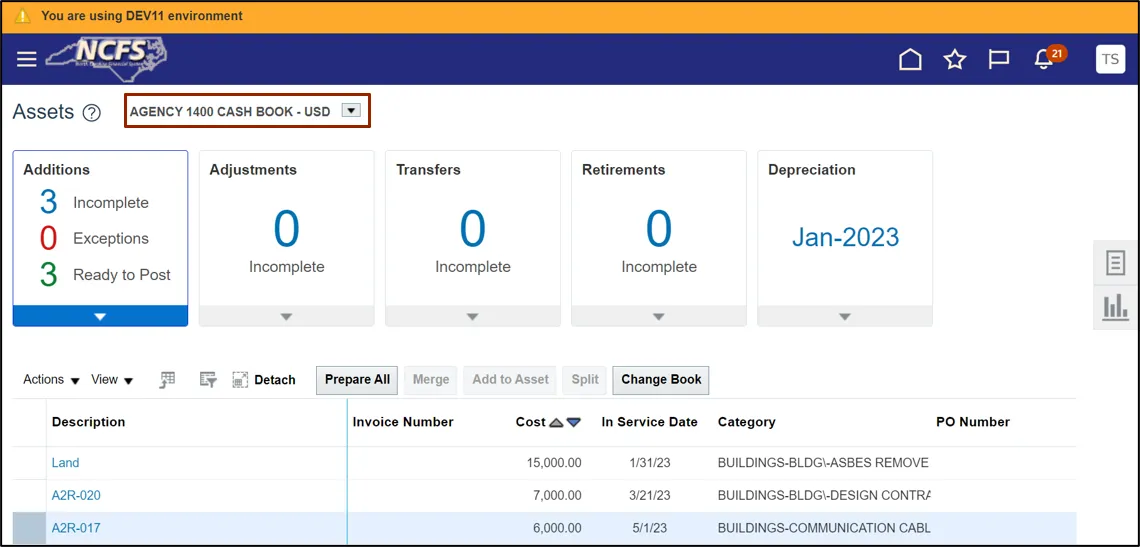Click the Export to spreadsheet icon
This screenshot has width=1140, height=547.
click(168, 380)
